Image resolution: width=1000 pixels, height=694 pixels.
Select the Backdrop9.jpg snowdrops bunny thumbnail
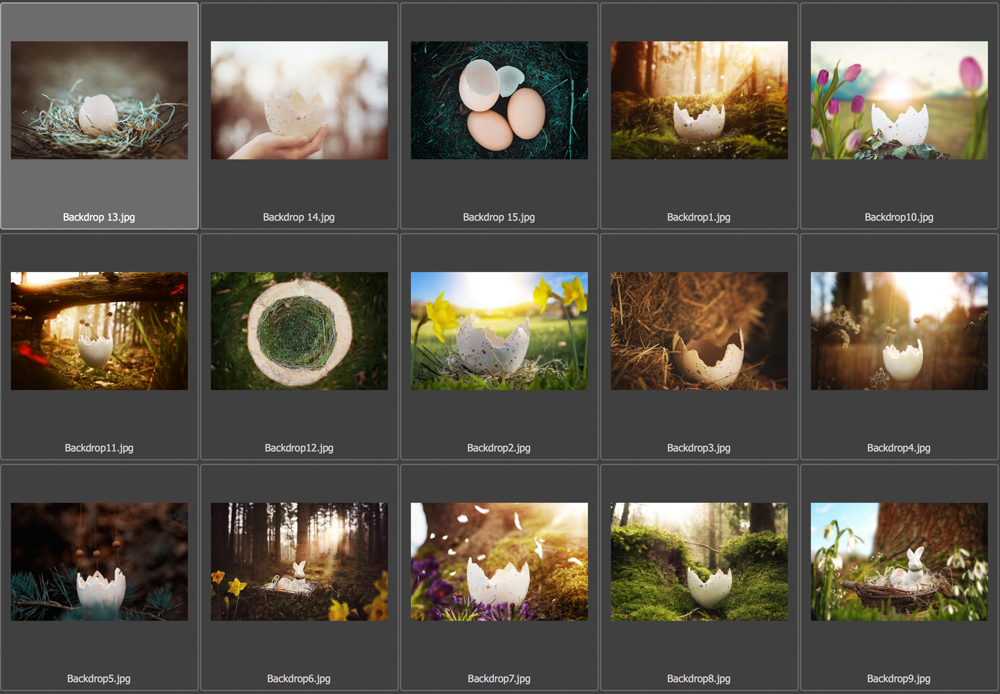[x=899, y=561]
